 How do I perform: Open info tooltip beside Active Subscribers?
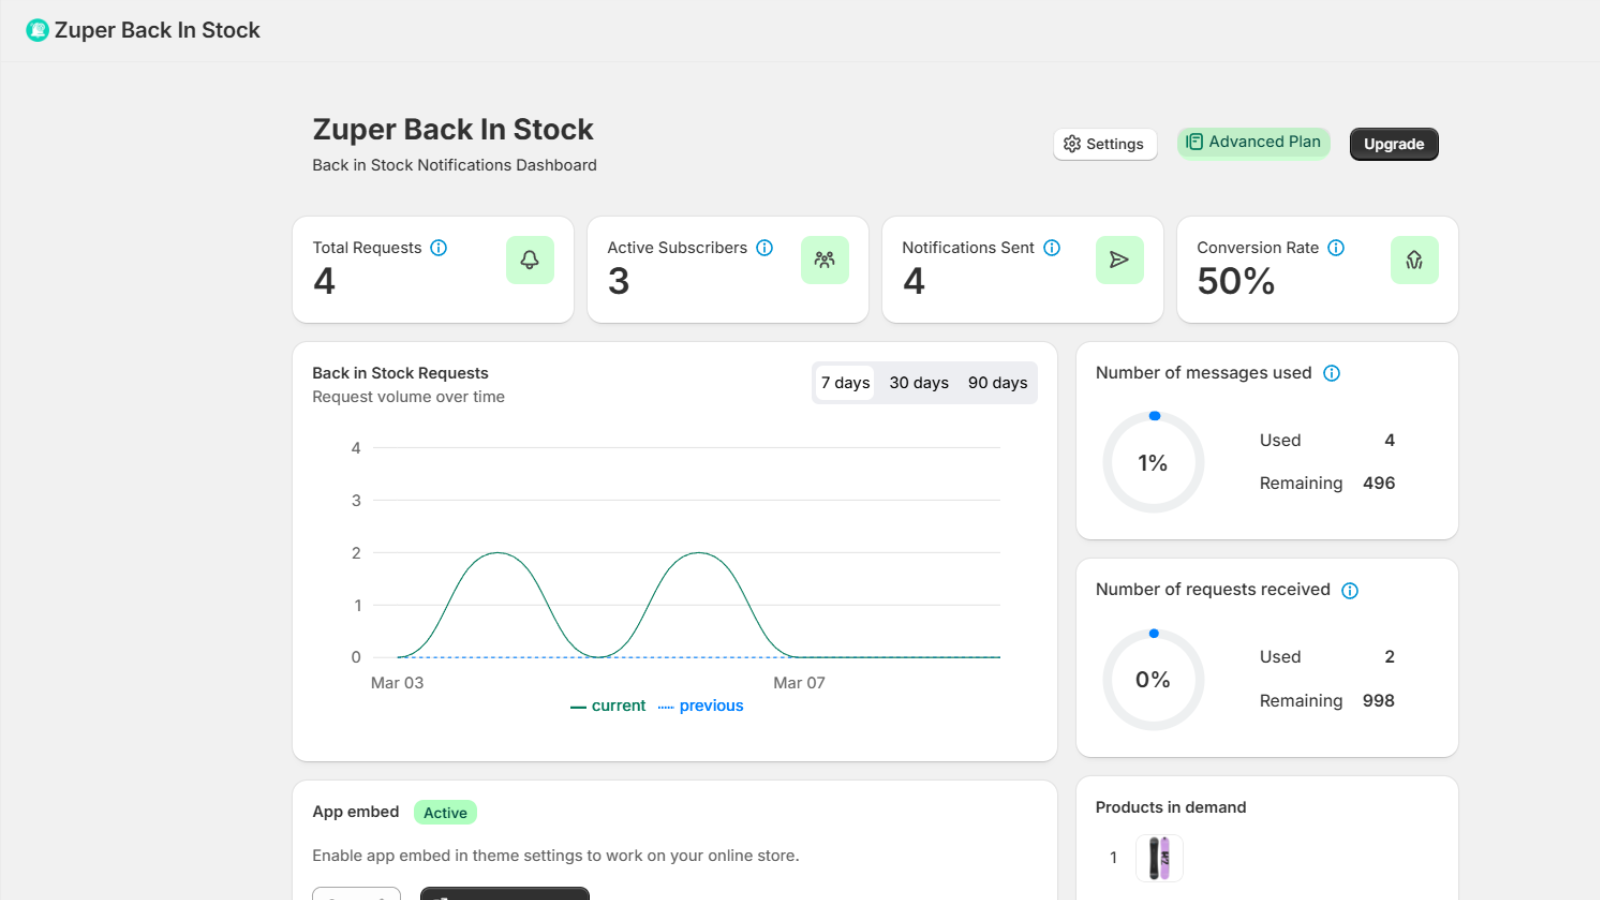(765, 248)
